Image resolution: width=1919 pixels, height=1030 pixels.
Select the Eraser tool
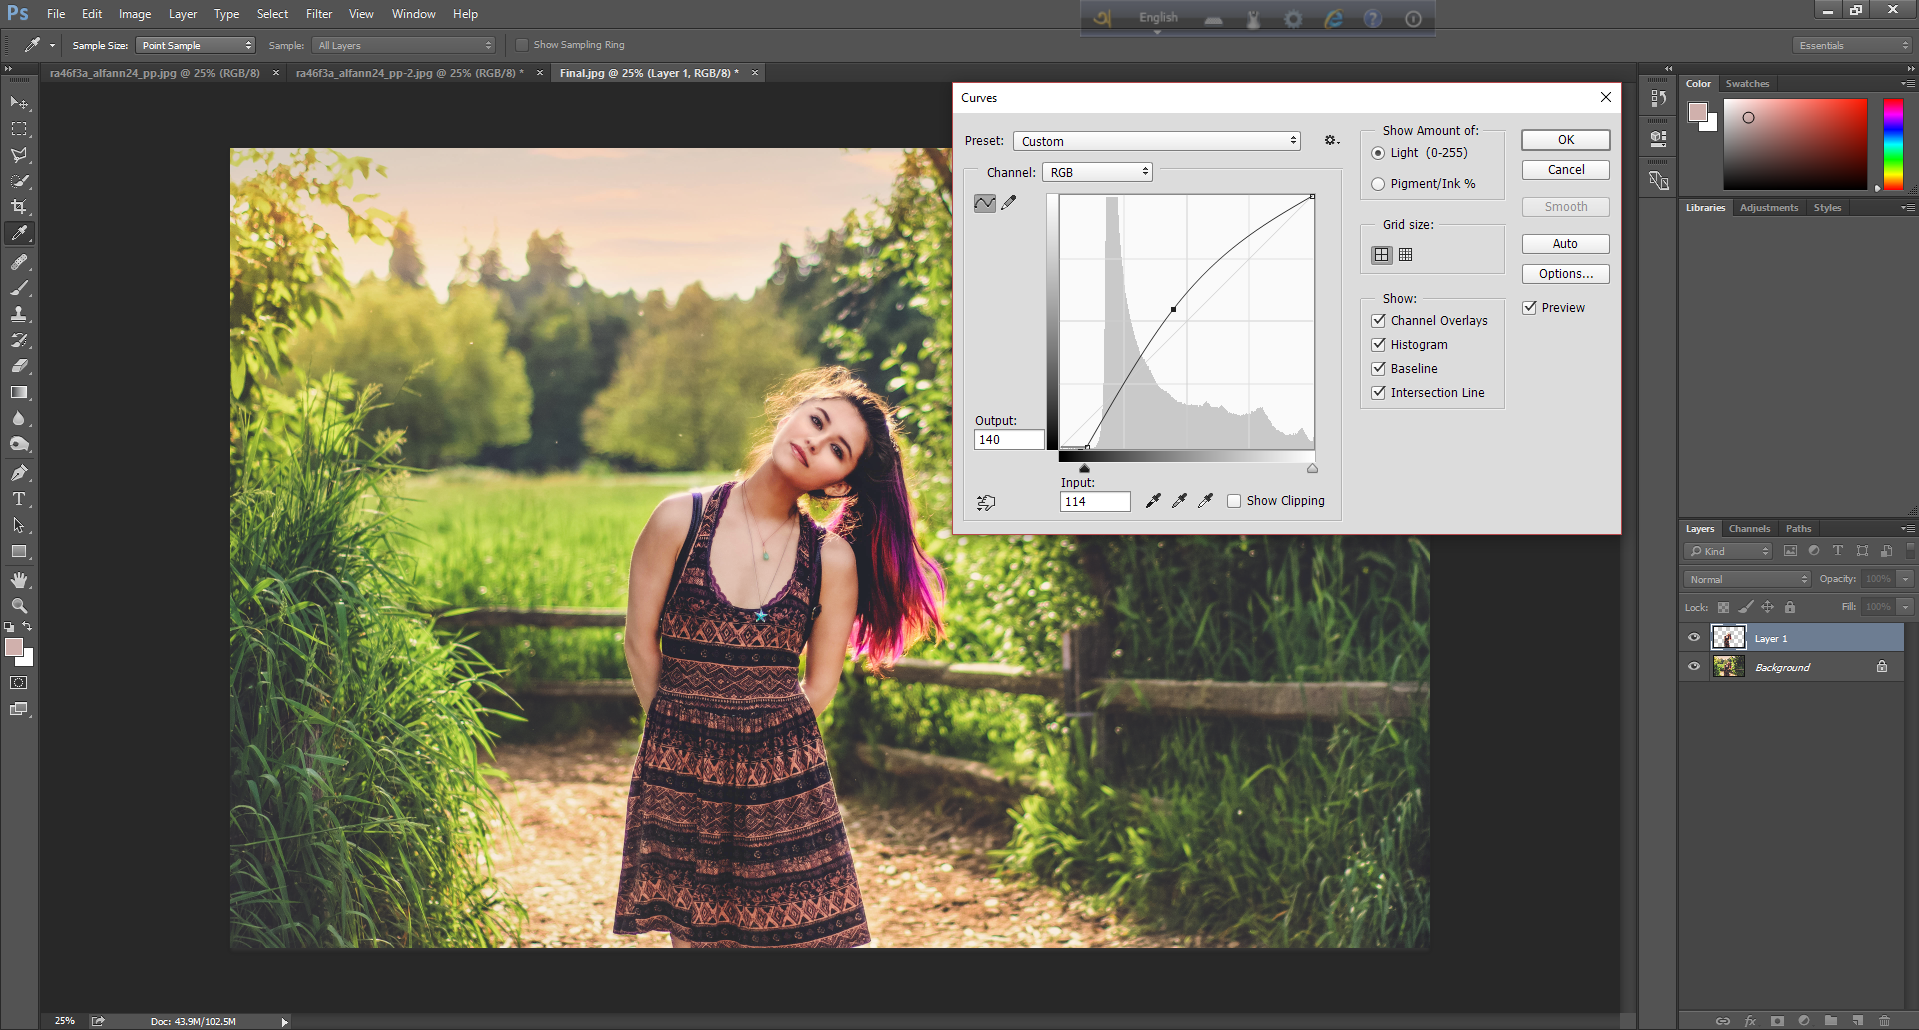(19, 366)
